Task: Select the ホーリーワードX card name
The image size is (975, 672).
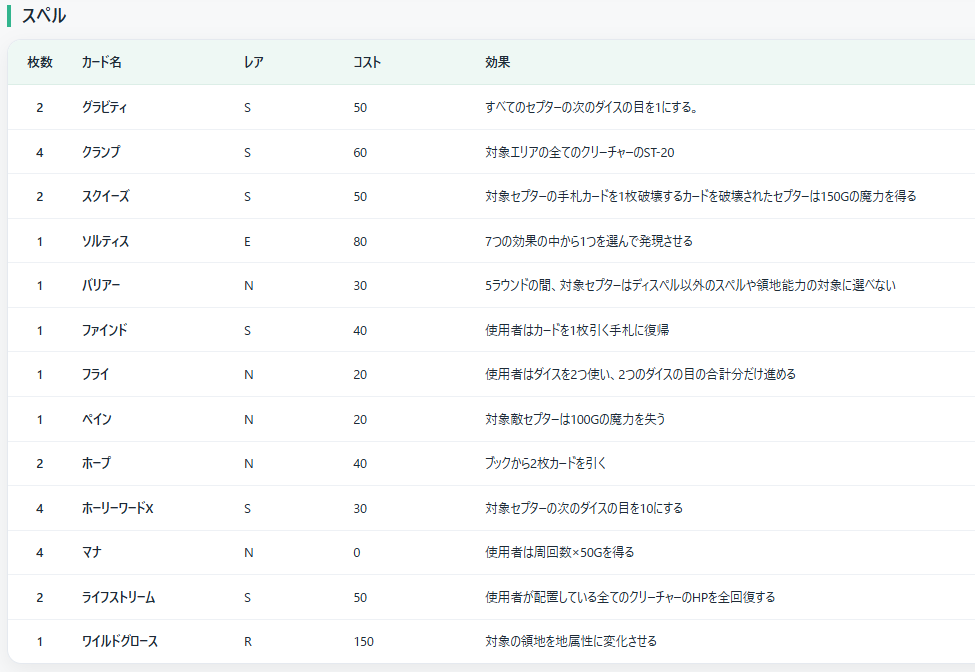Action: [x=118, y=508]
